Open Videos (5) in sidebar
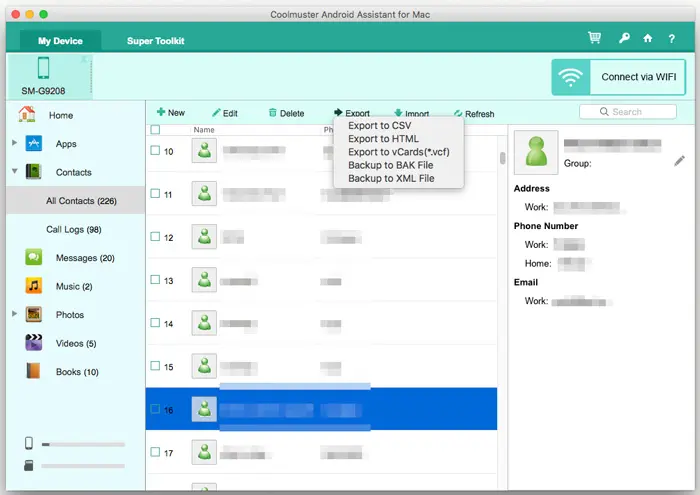Viewport: 700px width, 495px height. [x=76, y=343]
